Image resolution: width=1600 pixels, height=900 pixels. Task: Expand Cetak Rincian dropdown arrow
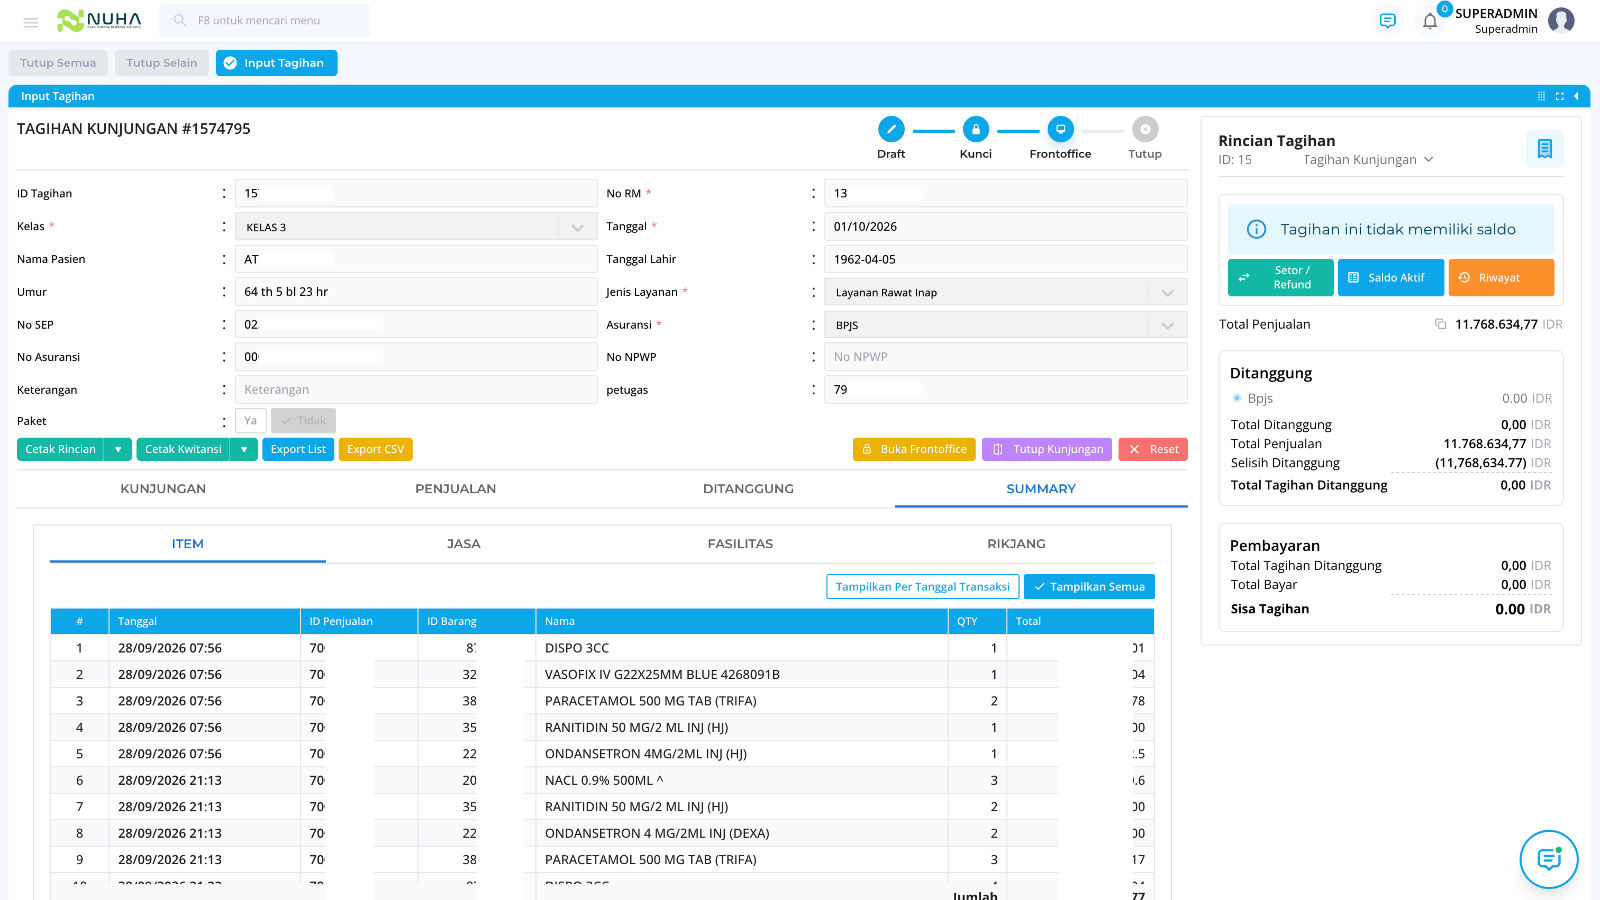coord(118,450)
